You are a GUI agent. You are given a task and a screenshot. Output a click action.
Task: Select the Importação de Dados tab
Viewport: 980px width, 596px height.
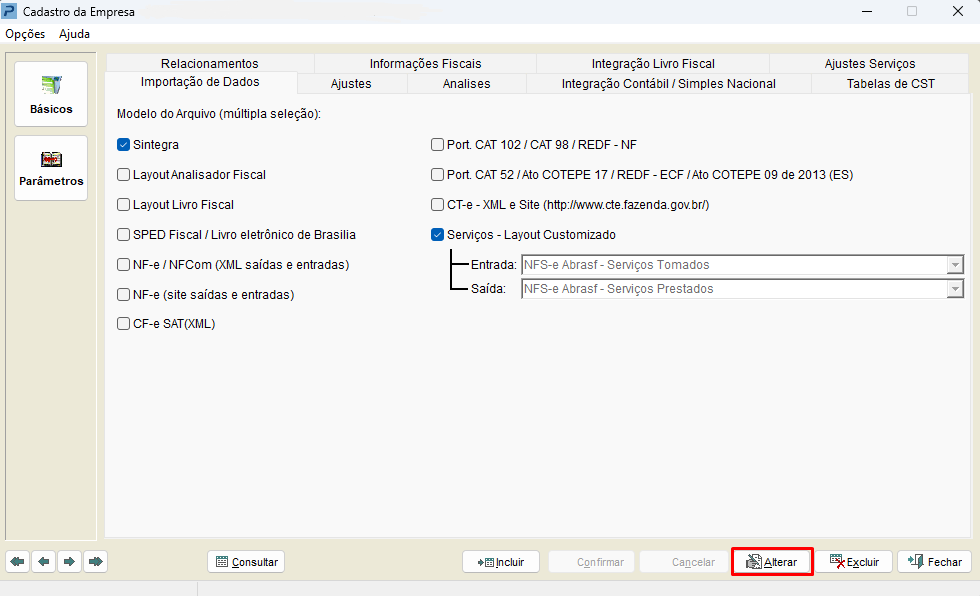pyautogui.click(x=200, y=82)
